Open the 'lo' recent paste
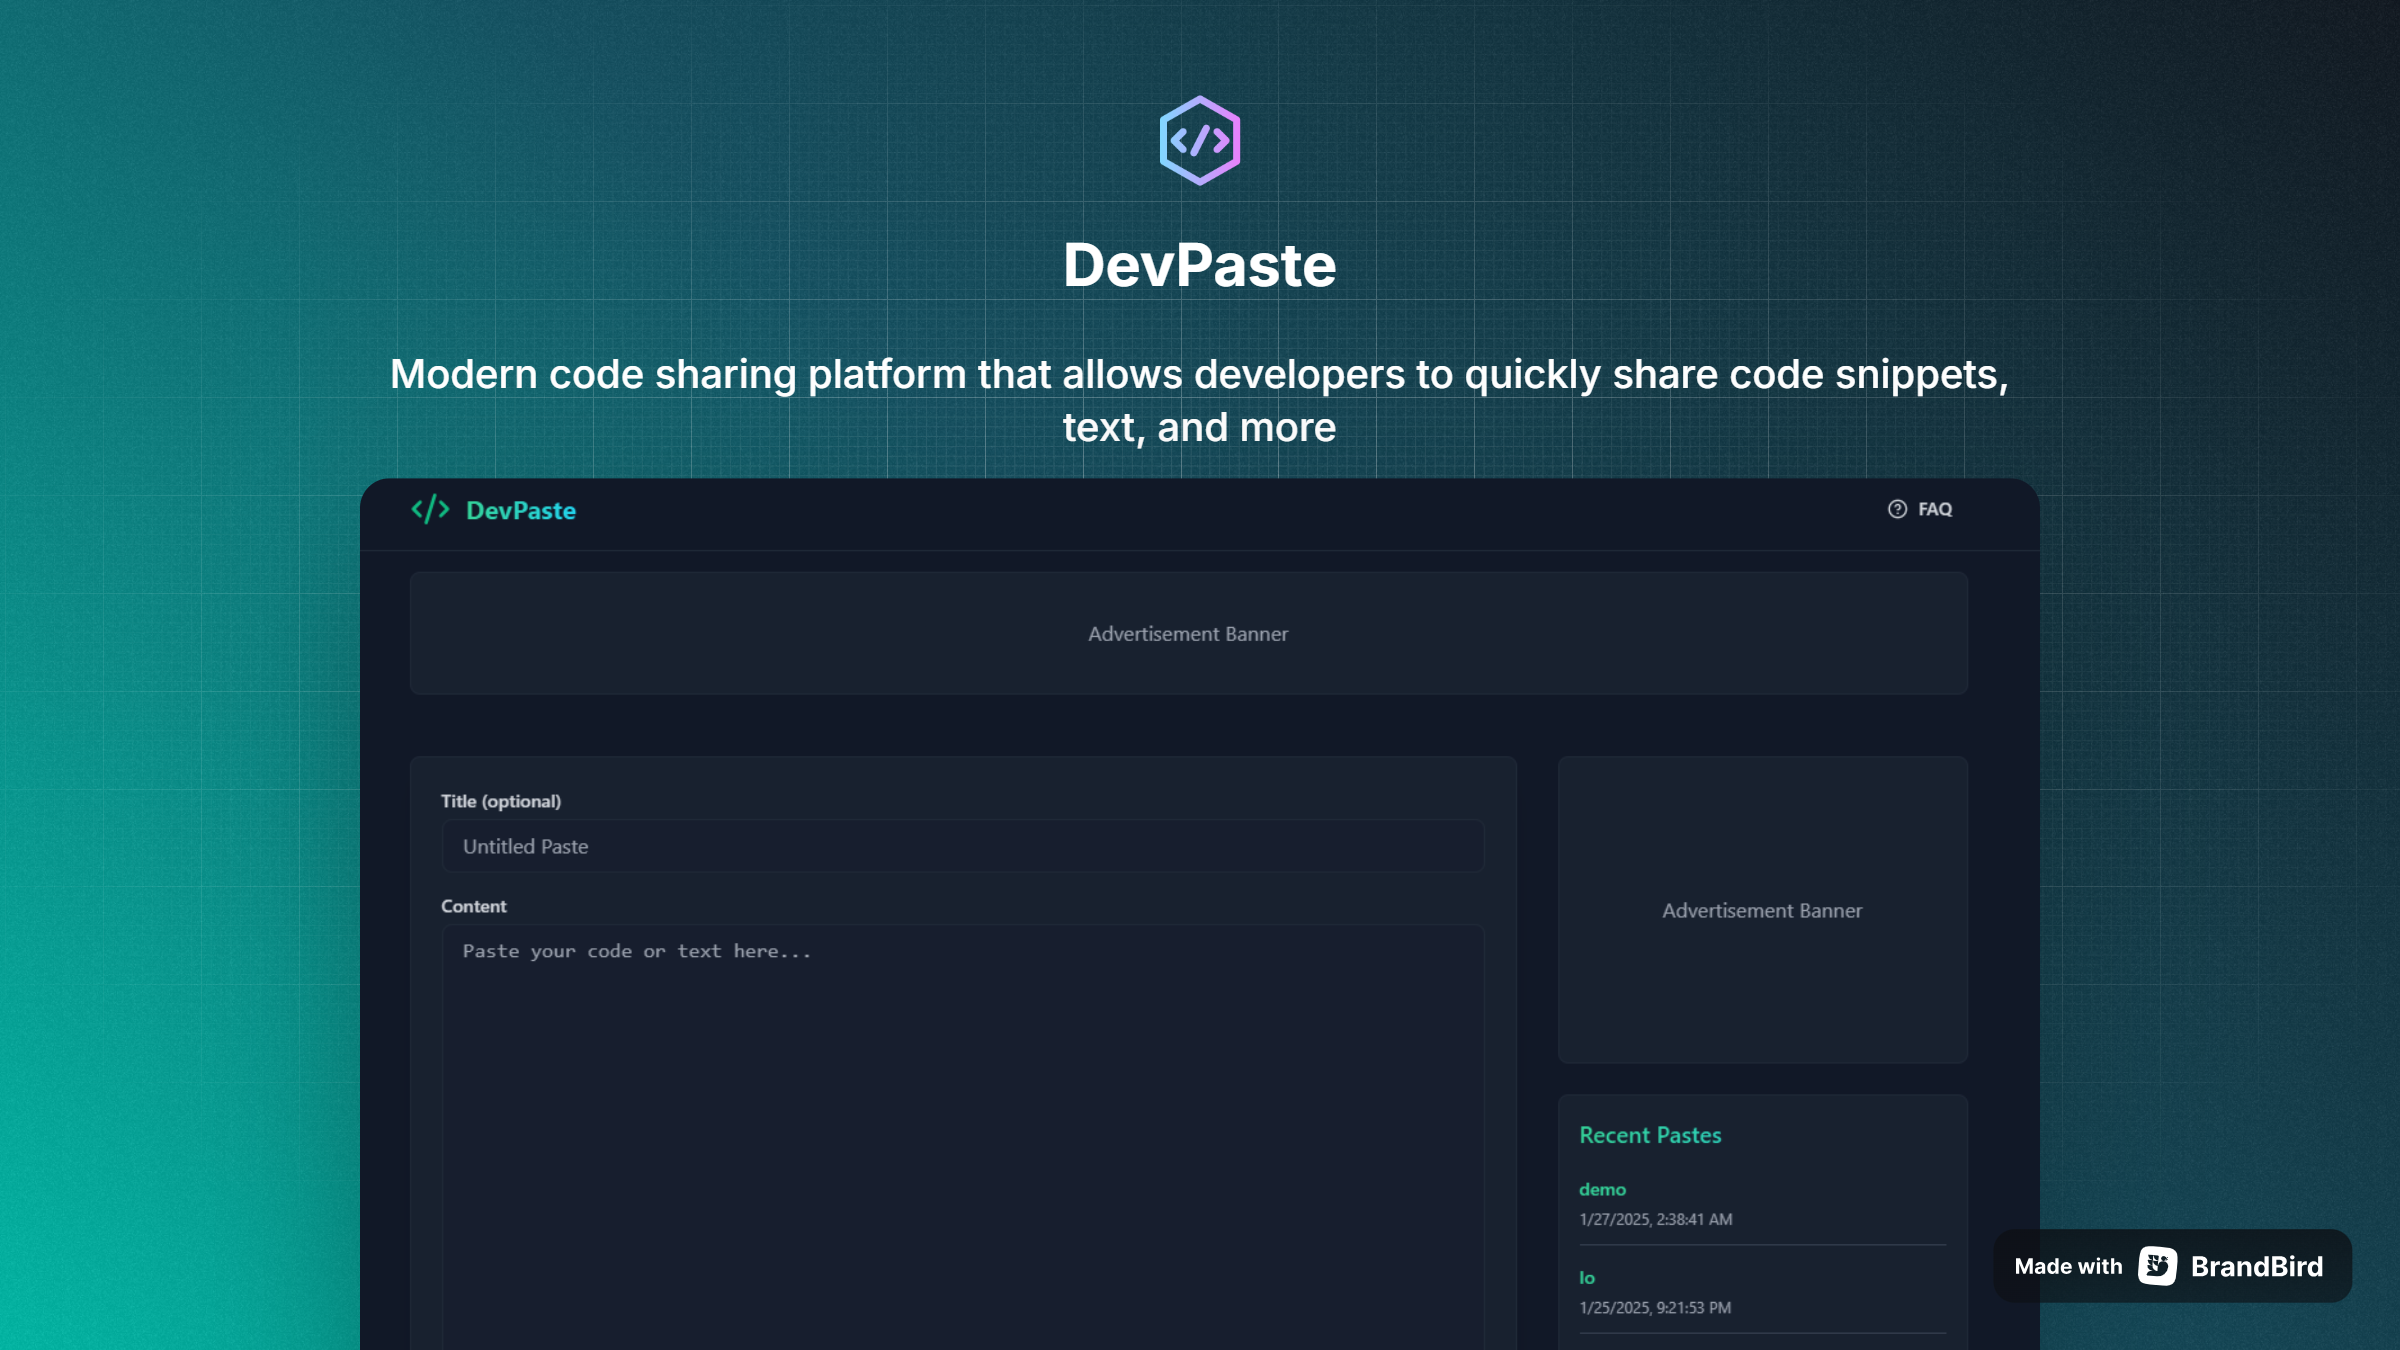Screen dimensions: 2400x1350 tap(1585, 1276)
